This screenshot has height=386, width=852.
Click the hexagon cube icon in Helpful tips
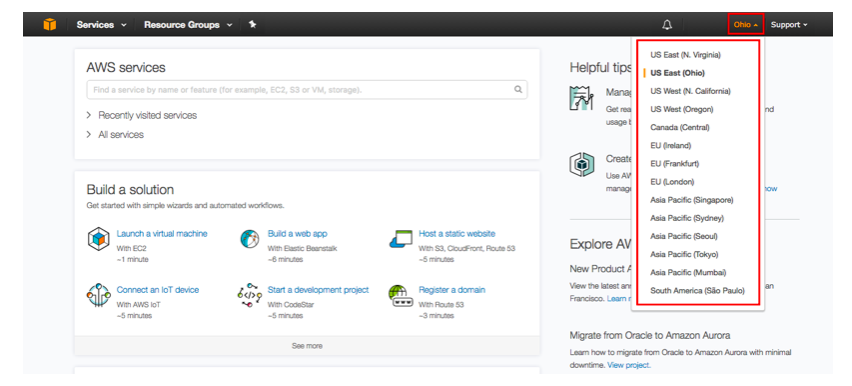pos(581,165)
